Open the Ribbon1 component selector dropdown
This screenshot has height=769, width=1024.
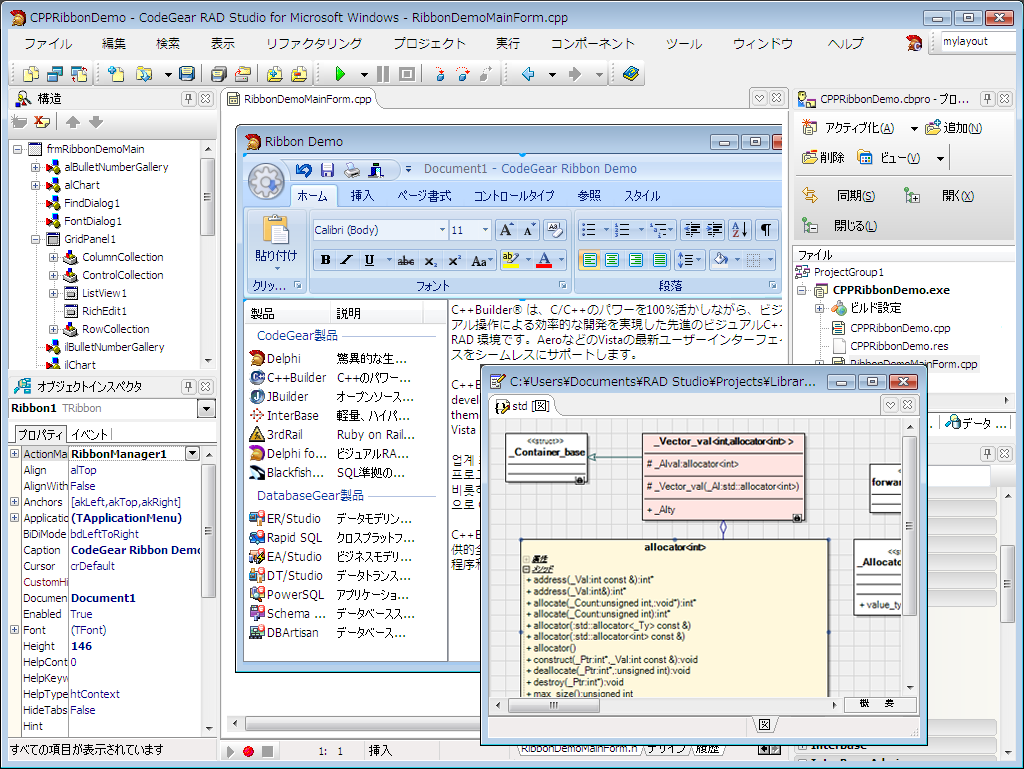tap(206, 409)
